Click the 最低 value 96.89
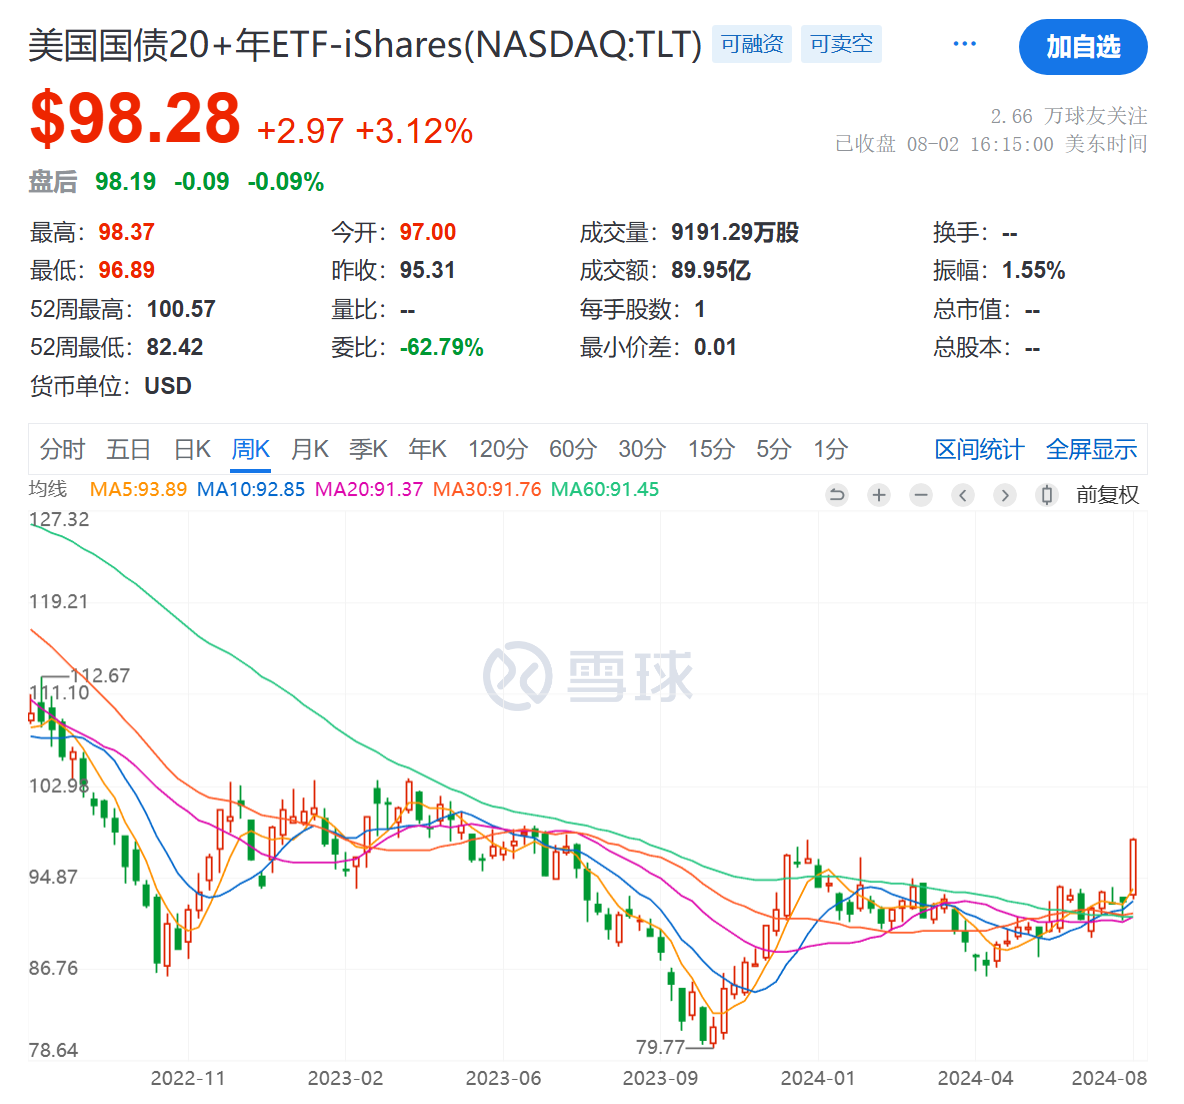The width and height of the screenshot is (1184, 1104). (x=126, y=270)
